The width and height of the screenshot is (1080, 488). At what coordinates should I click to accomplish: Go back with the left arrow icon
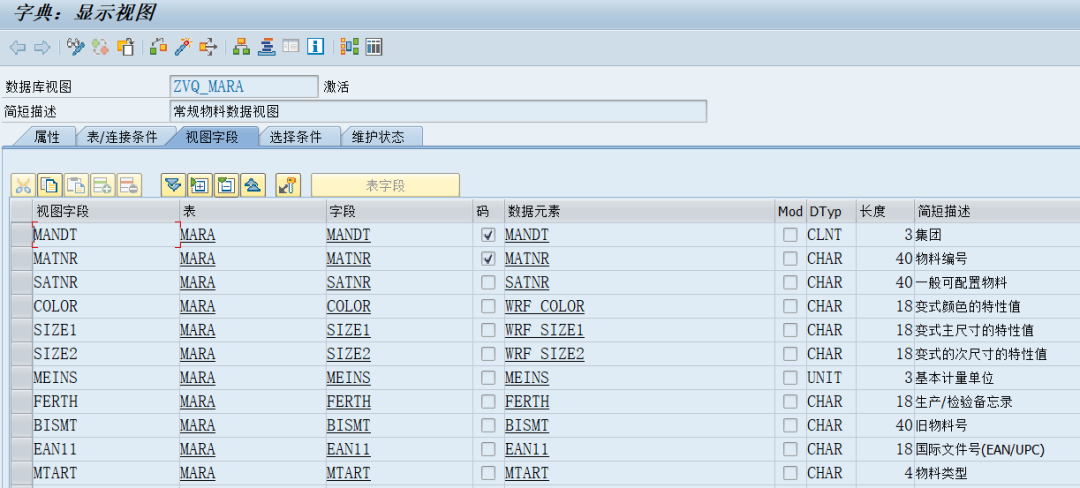(x=18, y=47)
